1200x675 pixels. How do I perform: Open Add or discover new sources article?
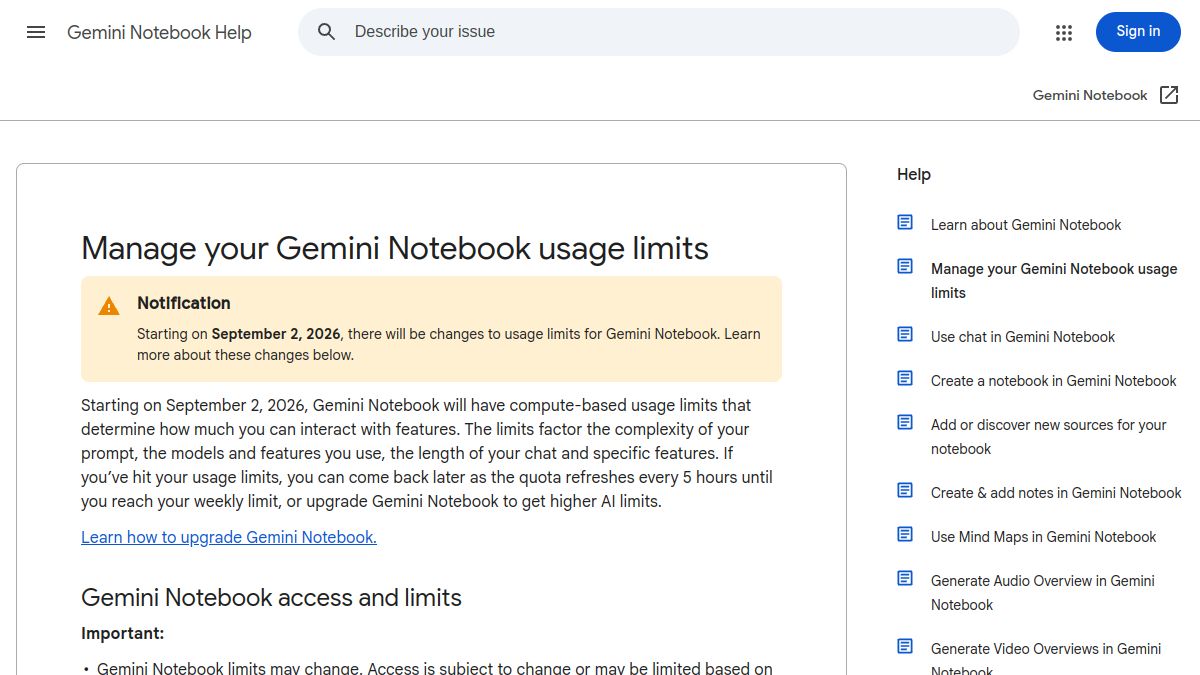(1049, 437)
